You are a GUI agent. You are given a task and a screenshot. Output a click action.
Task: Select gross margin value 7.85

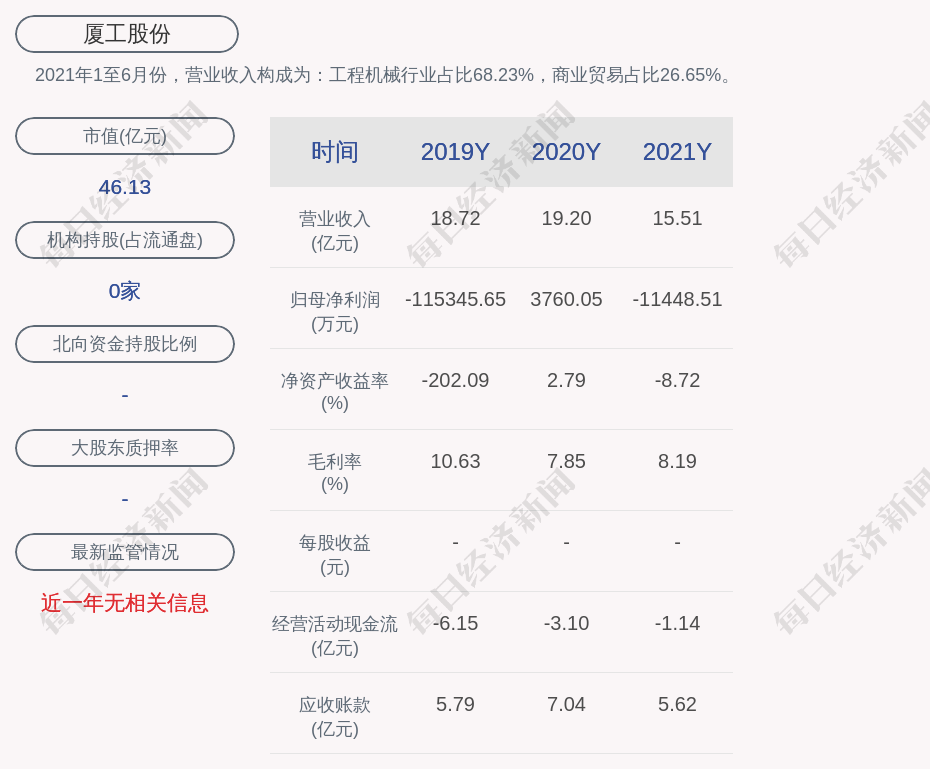pos(566,461)
